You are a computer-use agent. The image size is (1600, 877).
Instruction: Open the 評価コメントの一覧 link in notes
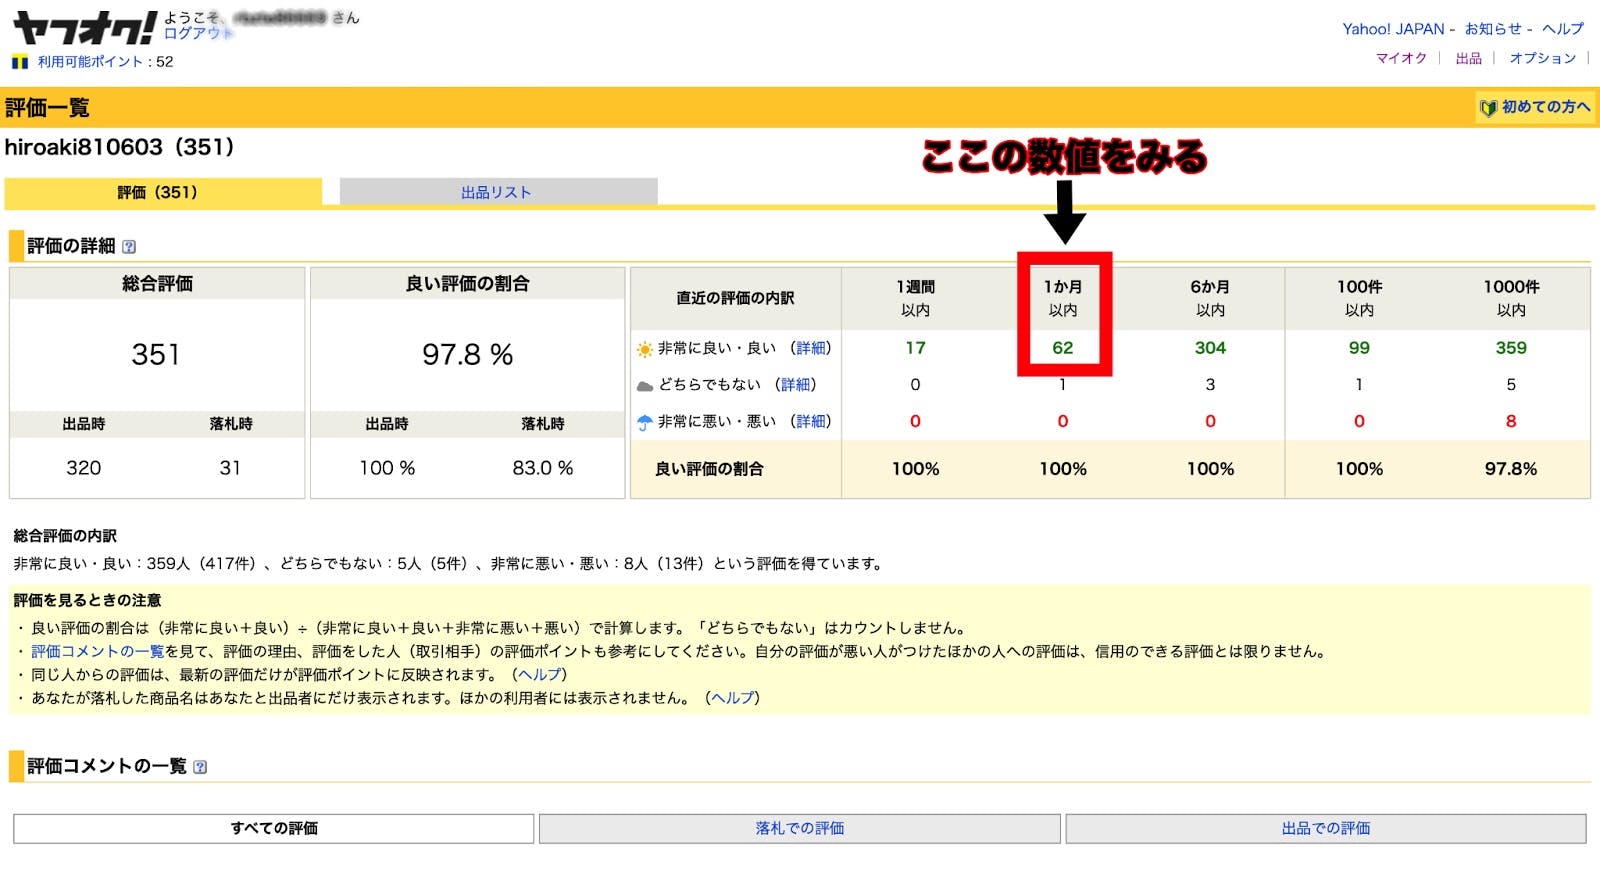point(97,651)
